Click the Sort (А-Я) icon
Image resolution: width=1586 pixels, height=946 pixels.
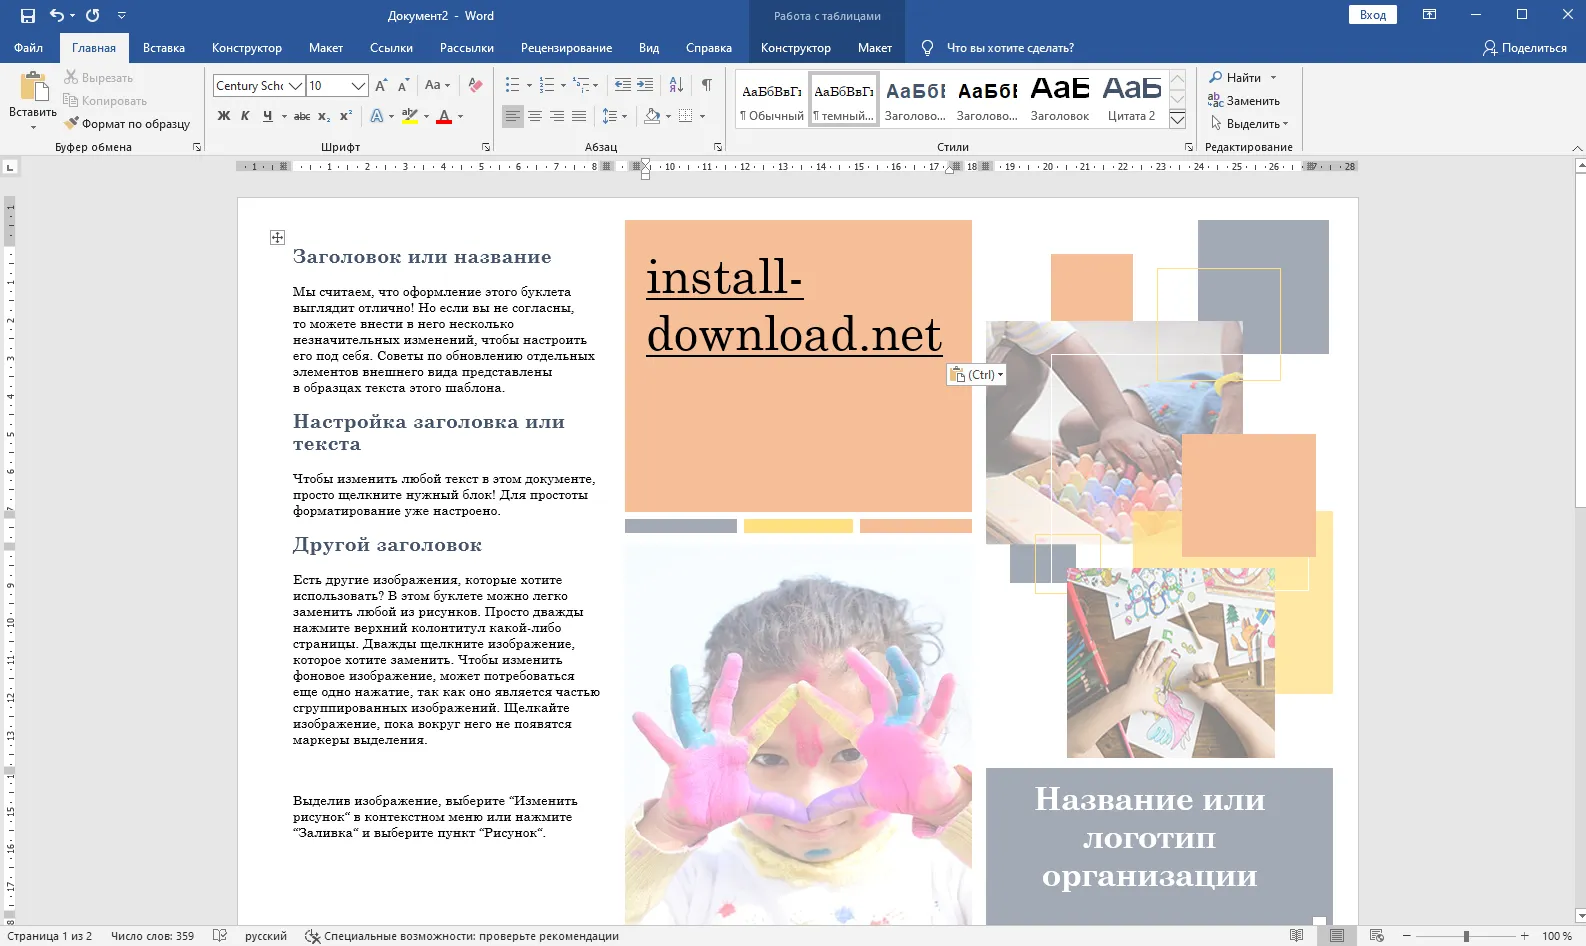[676, 86]
